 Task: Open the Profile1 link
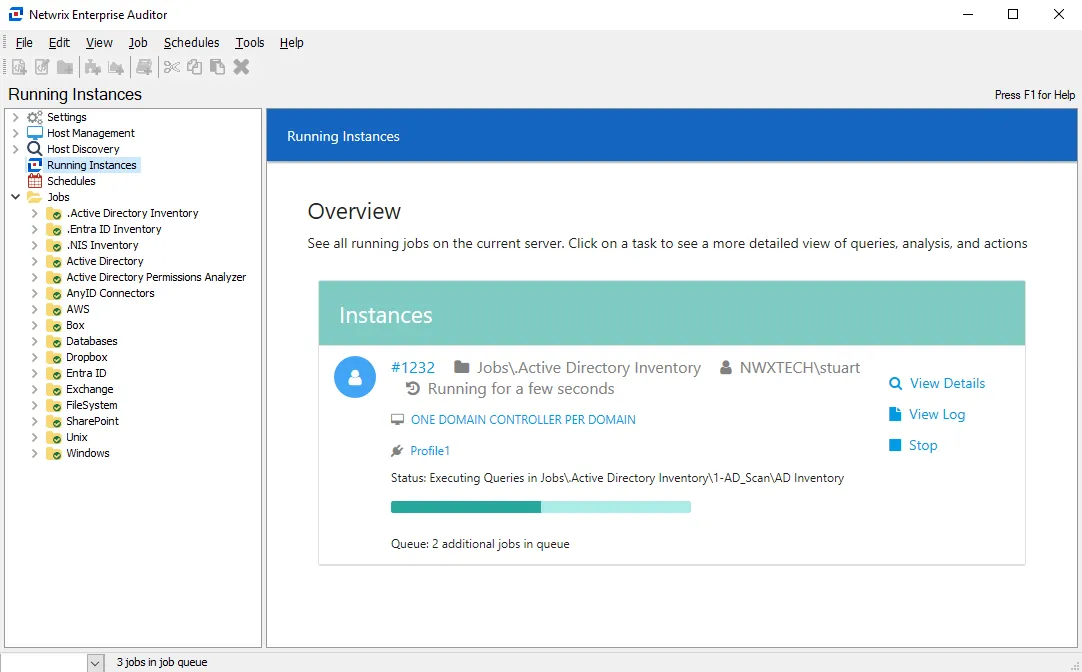(x=430, y=451)
